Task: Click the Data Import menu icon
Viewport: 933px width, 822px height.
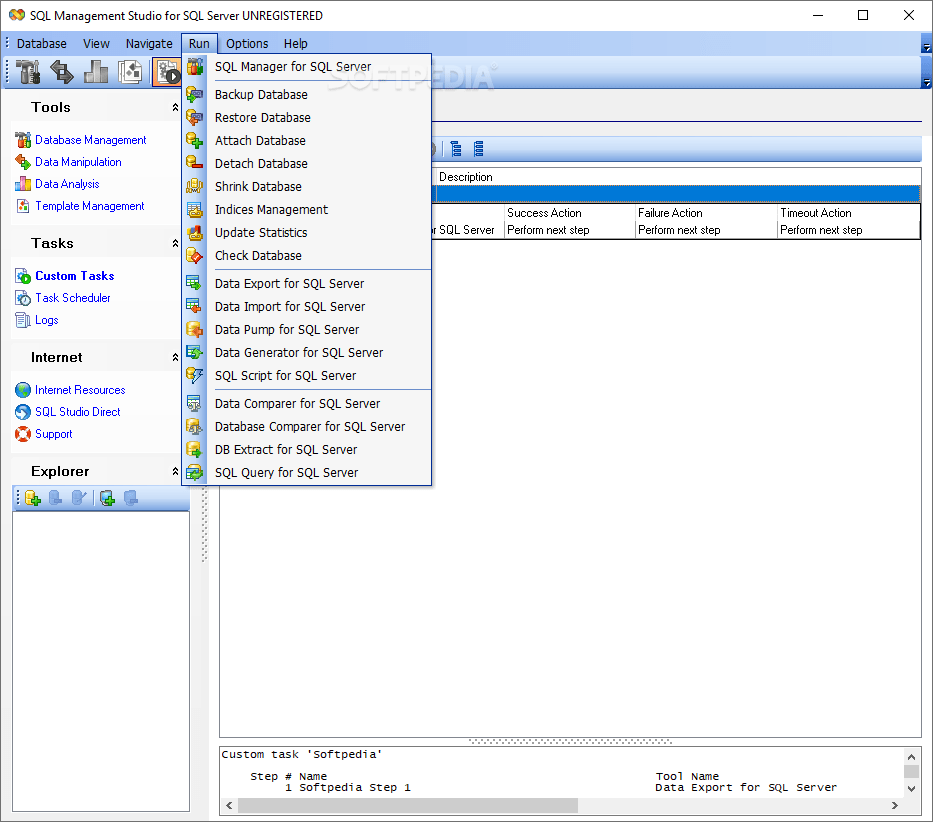Action: point(195,307)
